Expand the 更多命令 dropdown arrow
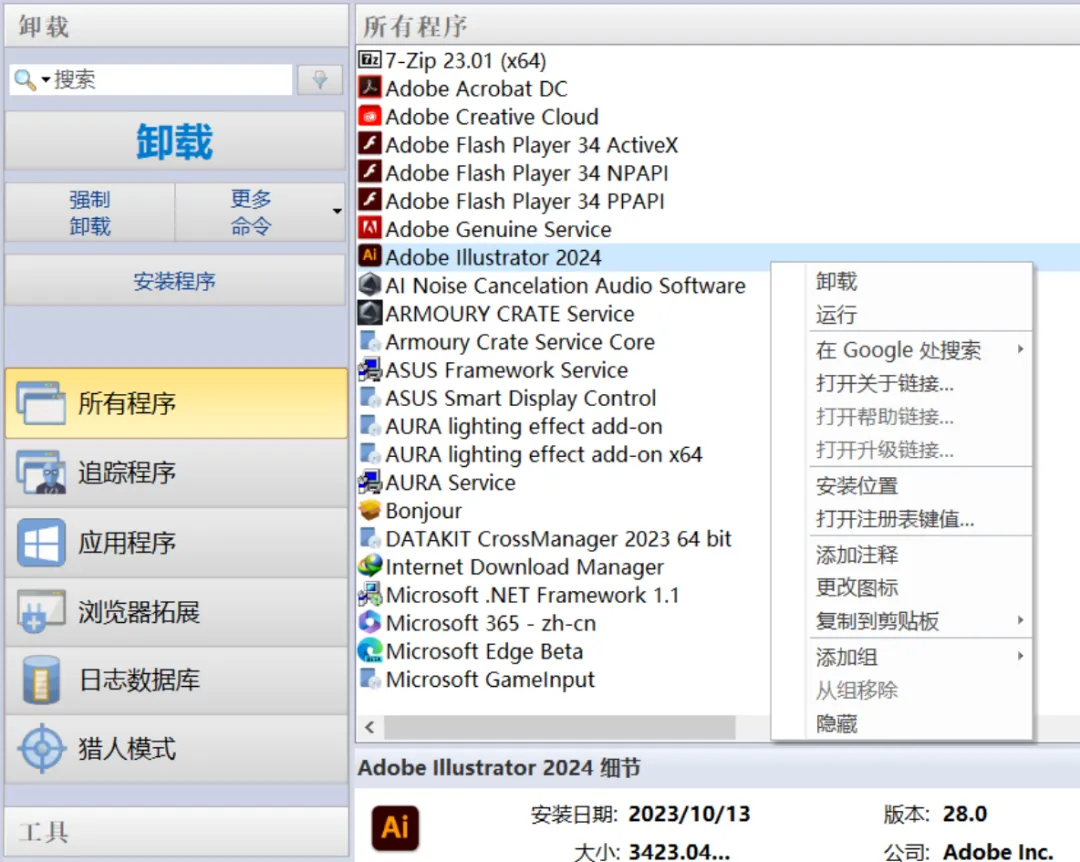 (x=337, y=212)
